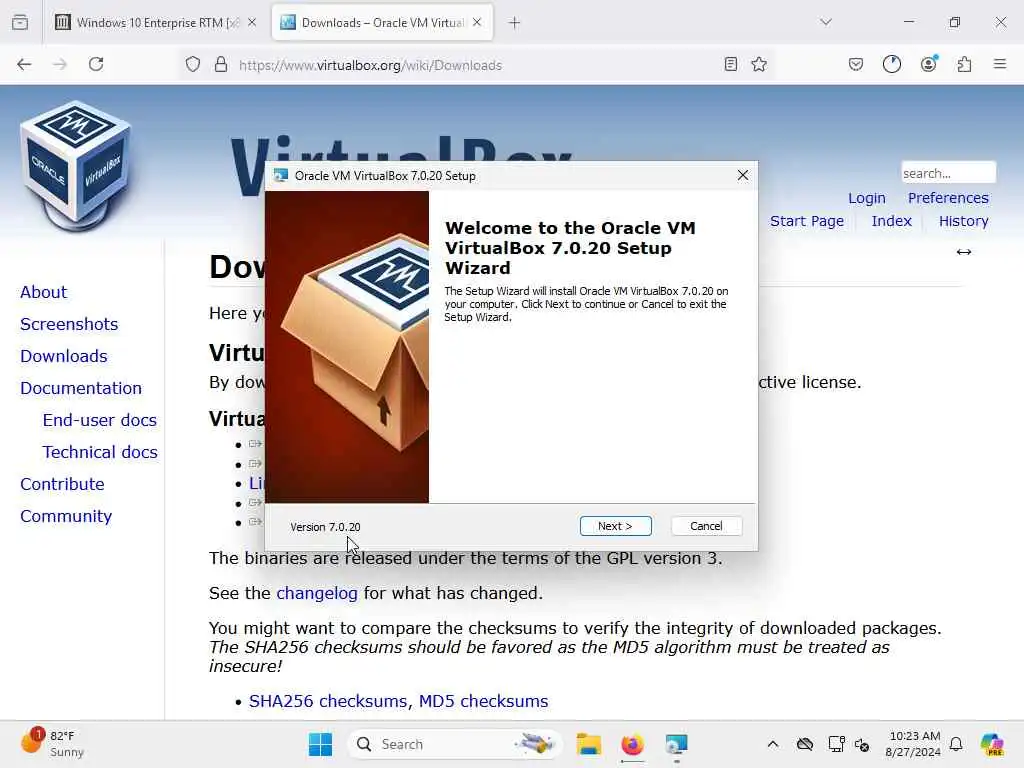The image size is (1024, 768).
Task: Open Documentation in the sidebar
Action: (x=80, y=388)
